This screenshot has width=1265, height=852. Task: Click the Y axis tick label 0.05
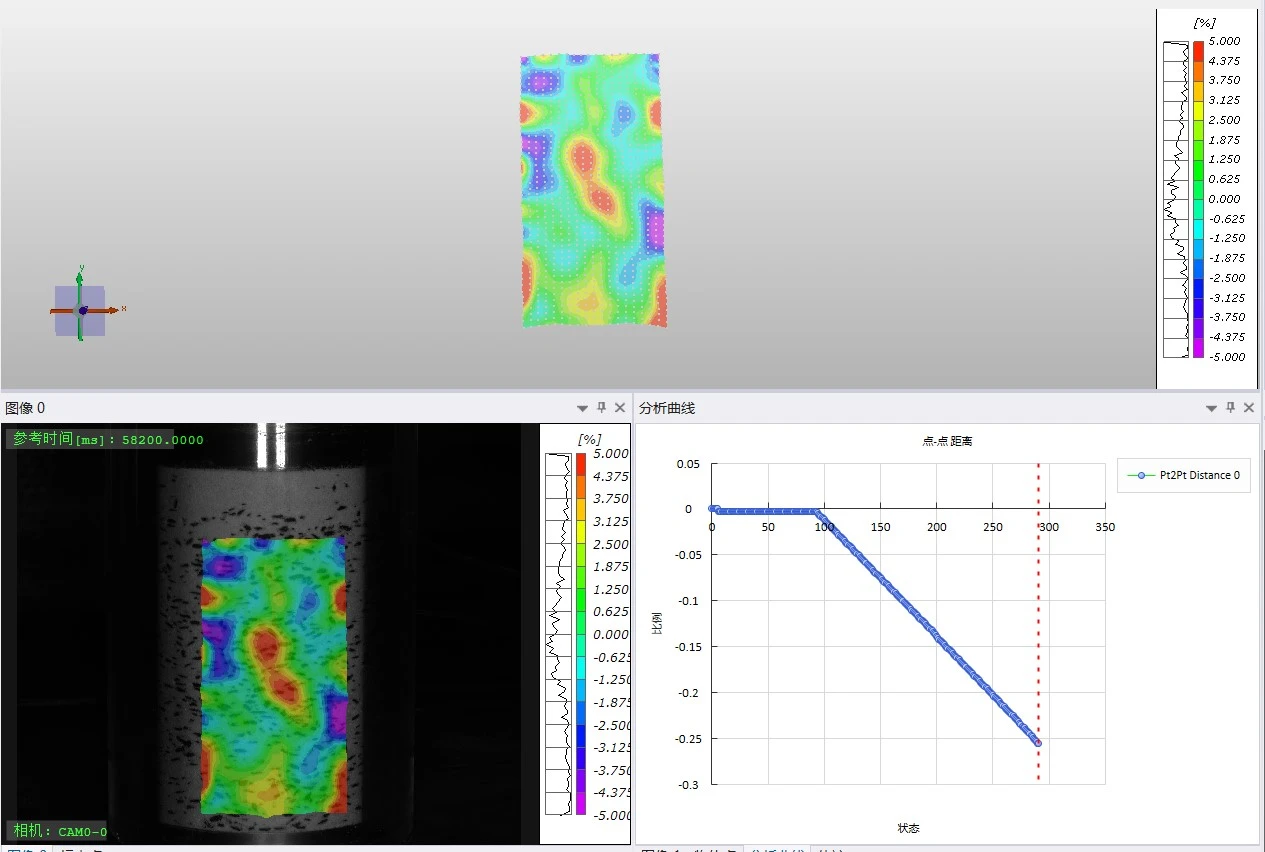[688, 464]
